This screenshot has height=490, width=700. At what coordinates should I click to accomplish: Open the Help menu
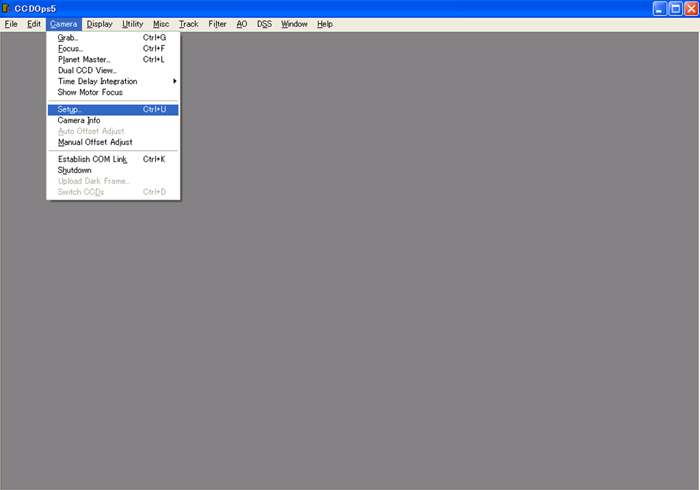325,24
